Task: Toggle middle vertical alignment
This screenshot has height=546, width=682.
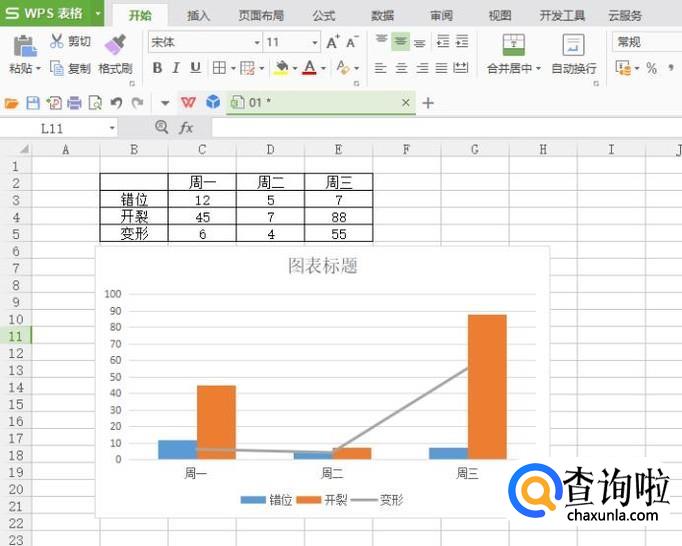Action: [x=401, y=41]
